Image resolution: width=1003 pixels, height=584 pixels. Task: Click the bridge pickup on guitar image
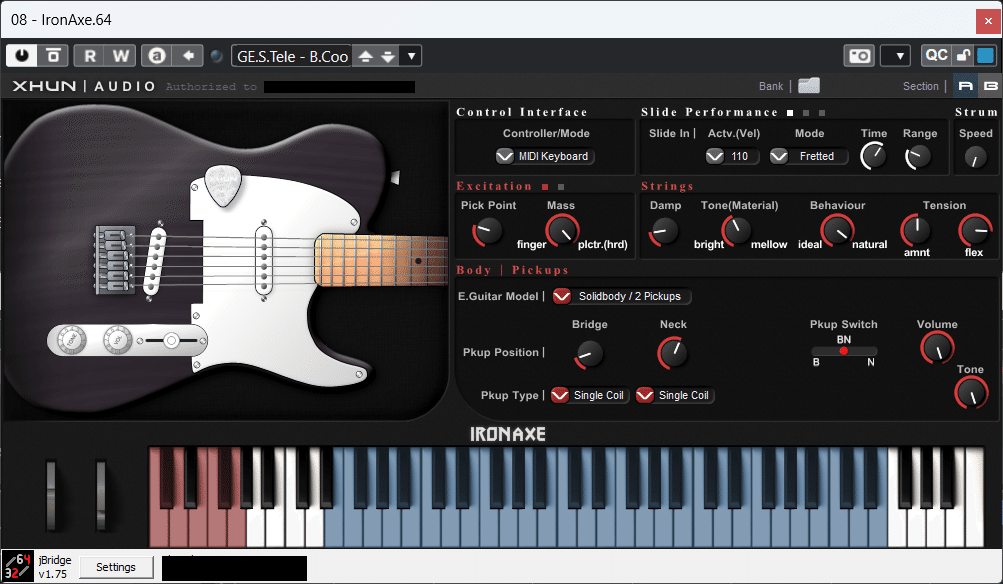[155, 261]
